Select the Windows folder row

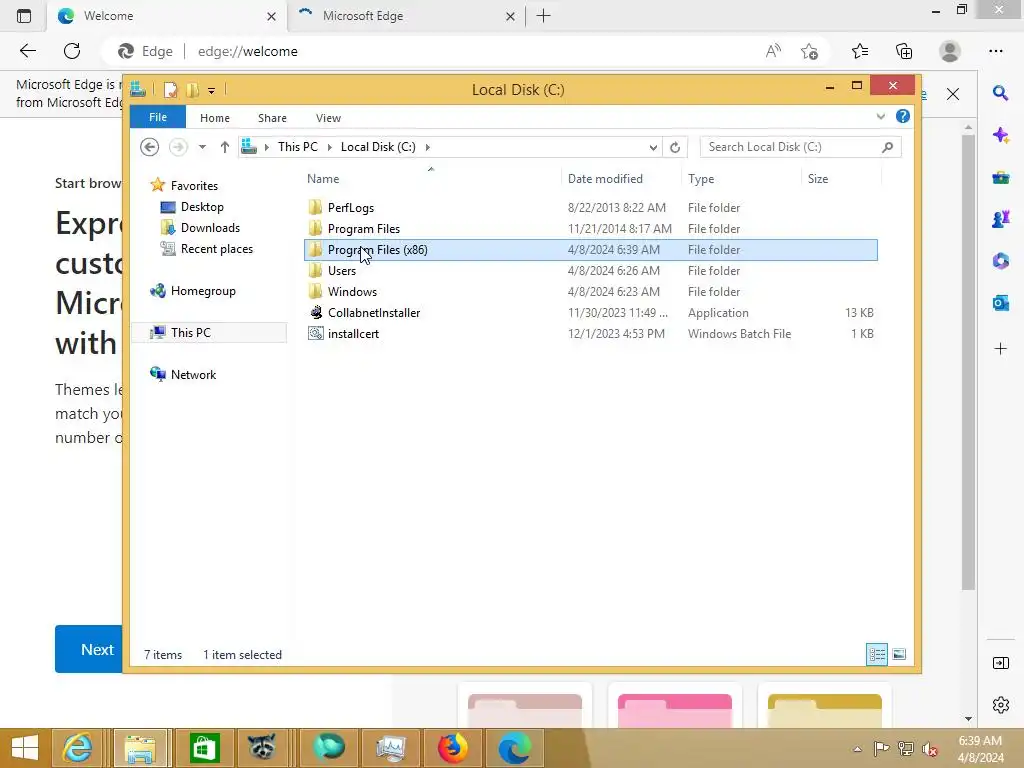tap(590, 291)
